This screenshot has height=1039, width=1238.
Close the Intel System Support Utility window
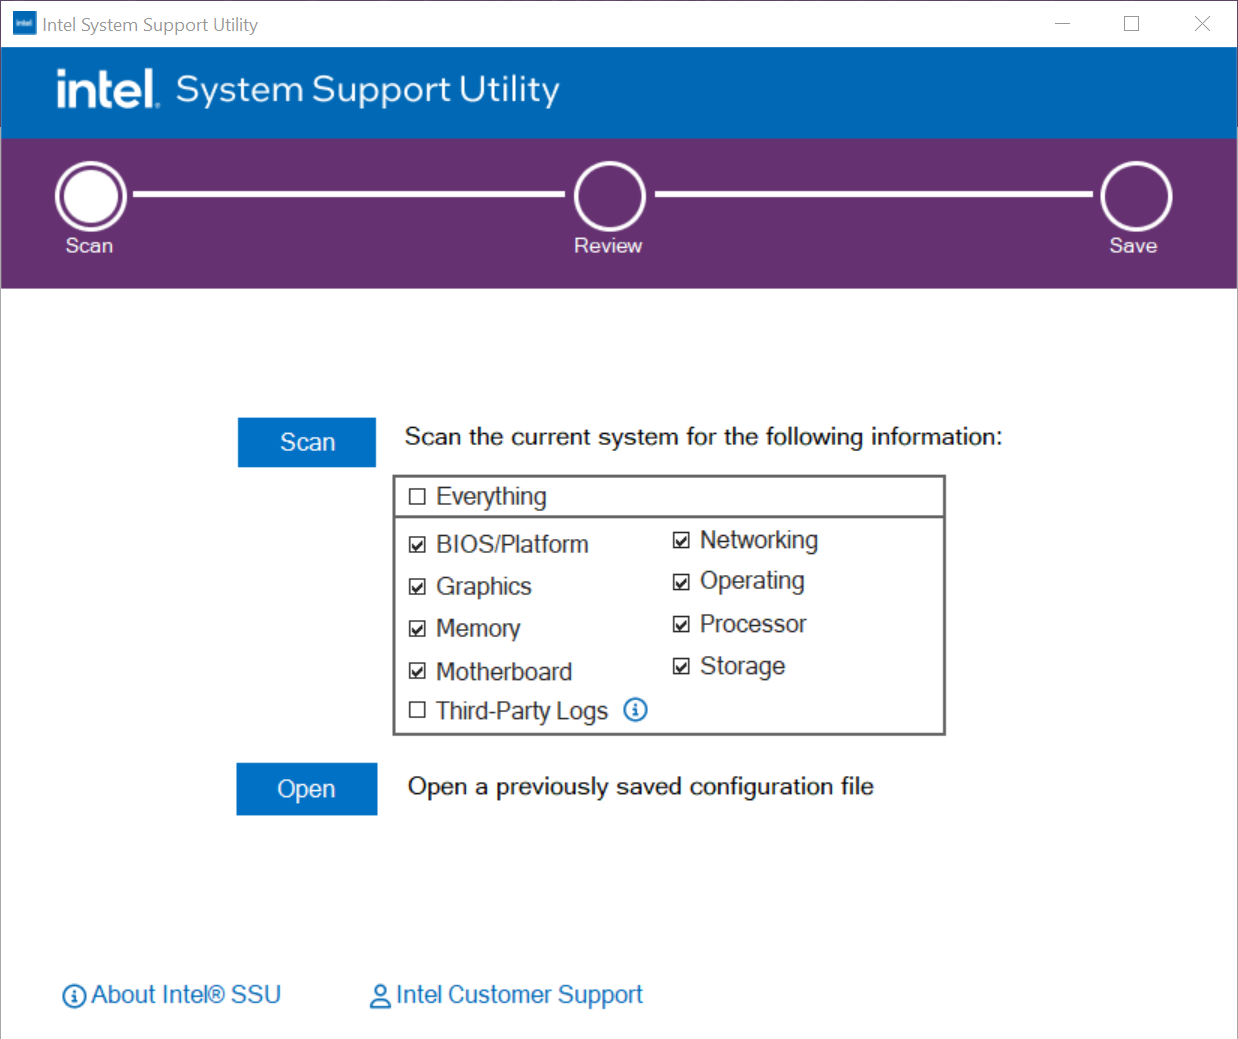click(1202, 23)
